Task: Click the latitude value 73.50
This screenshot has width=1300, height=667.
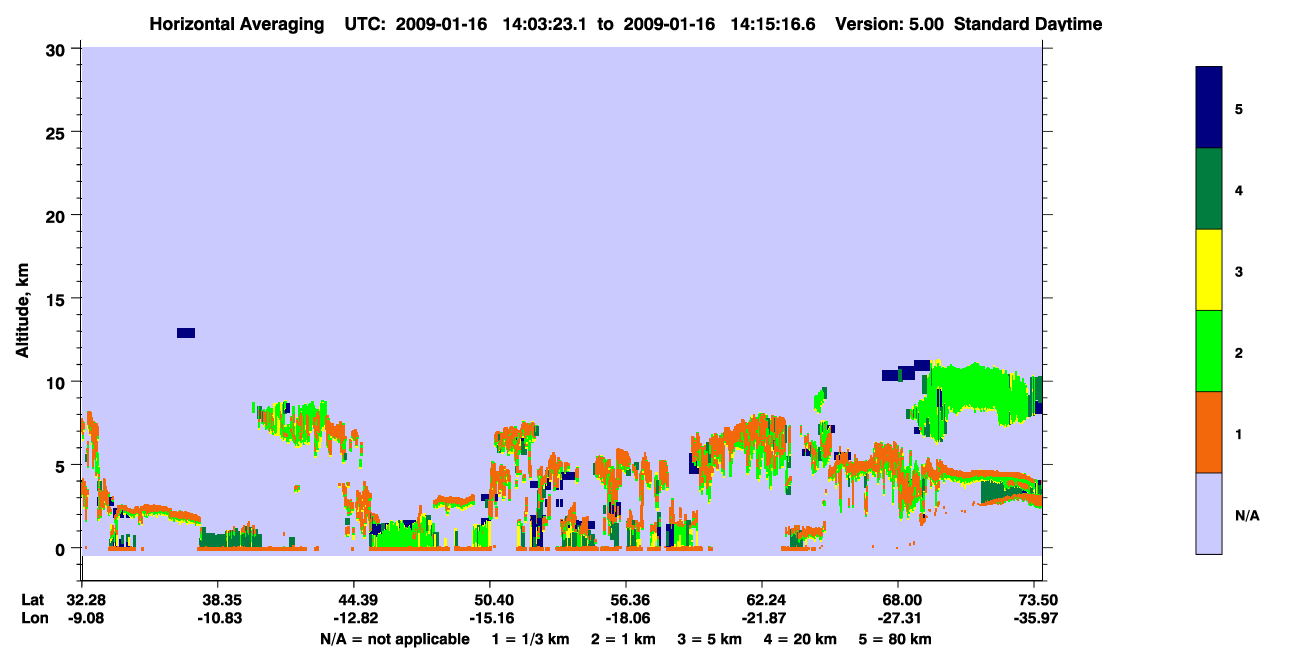Action: [1039, 600]
